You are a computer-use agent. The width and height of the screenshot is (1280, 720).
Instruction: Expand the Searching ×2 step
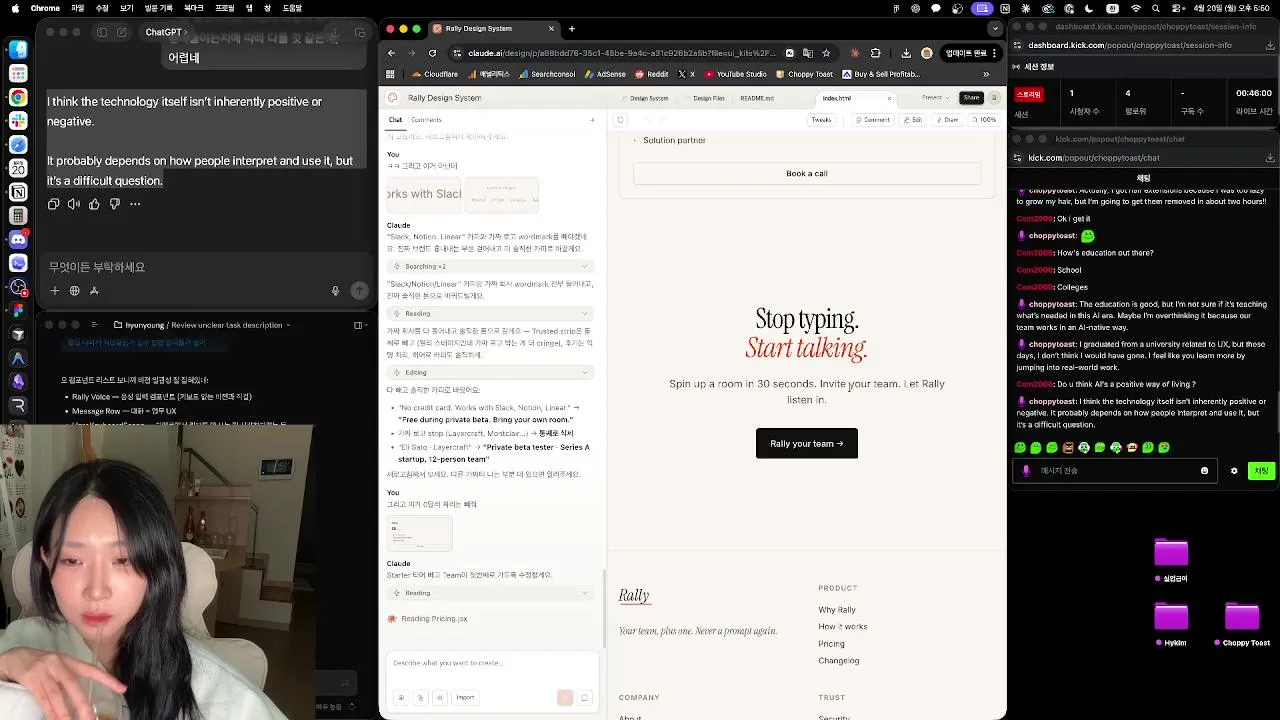490,266
